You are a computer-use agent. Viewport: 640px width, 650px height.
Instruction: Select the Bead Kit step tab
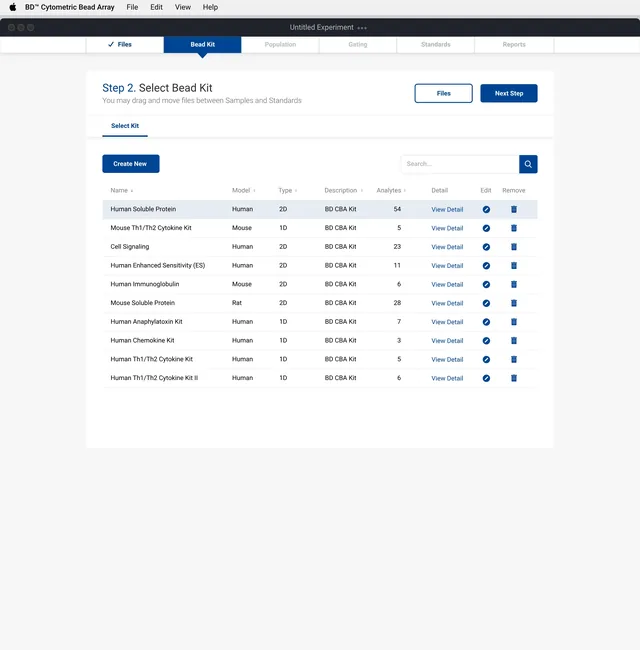[x=202, y=44]
